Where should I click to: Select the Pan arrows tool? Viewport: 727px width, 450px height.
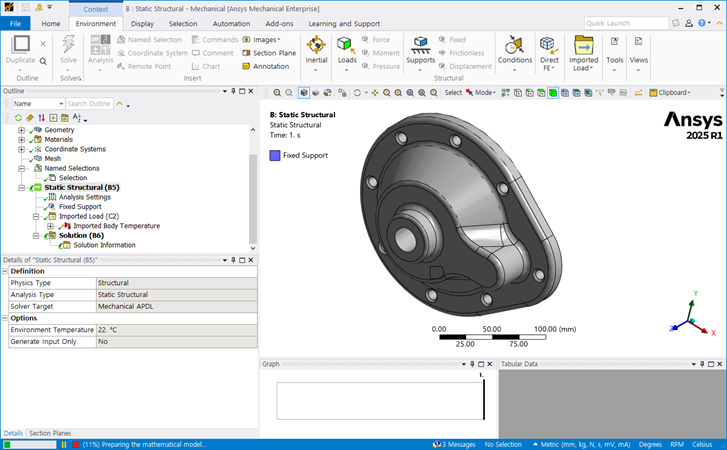(375, 93)
